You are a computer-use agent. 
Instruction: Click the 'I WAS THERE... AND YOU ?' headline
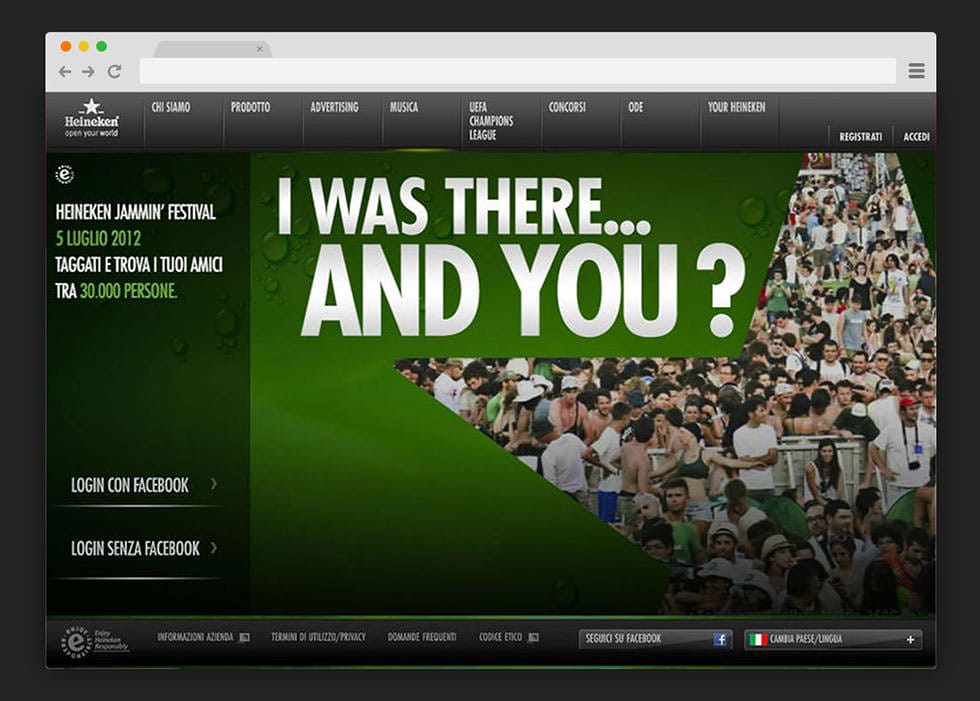point(511,257)
